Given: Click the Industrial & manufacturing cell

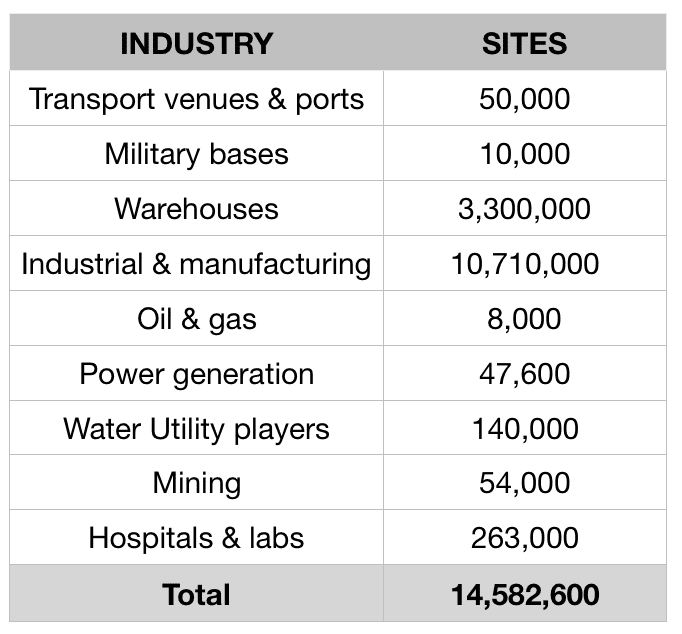Looking at the screenshot, I should click(x=196, y=264).
